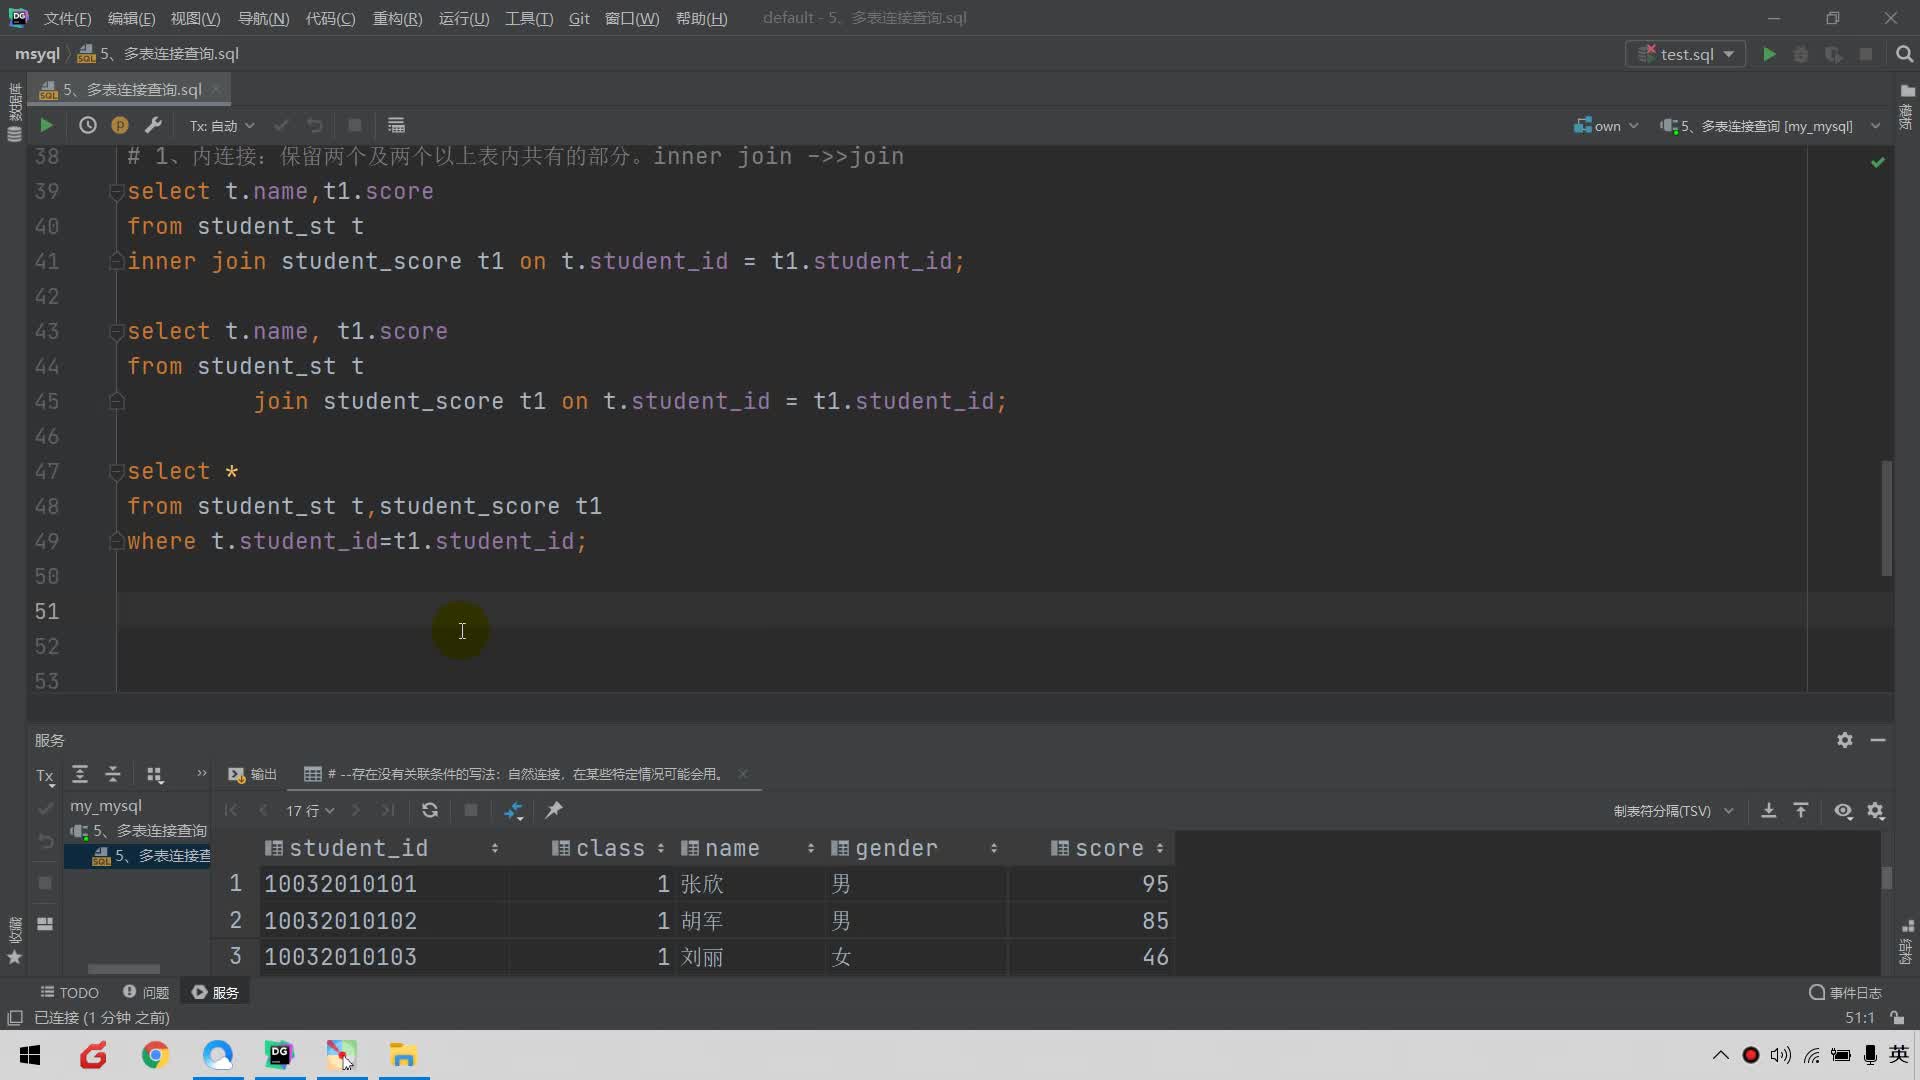Toggle read-only lock icon in status bar
Viewport: 1920px width, 1080px height.
(x=1897, y=1018)
